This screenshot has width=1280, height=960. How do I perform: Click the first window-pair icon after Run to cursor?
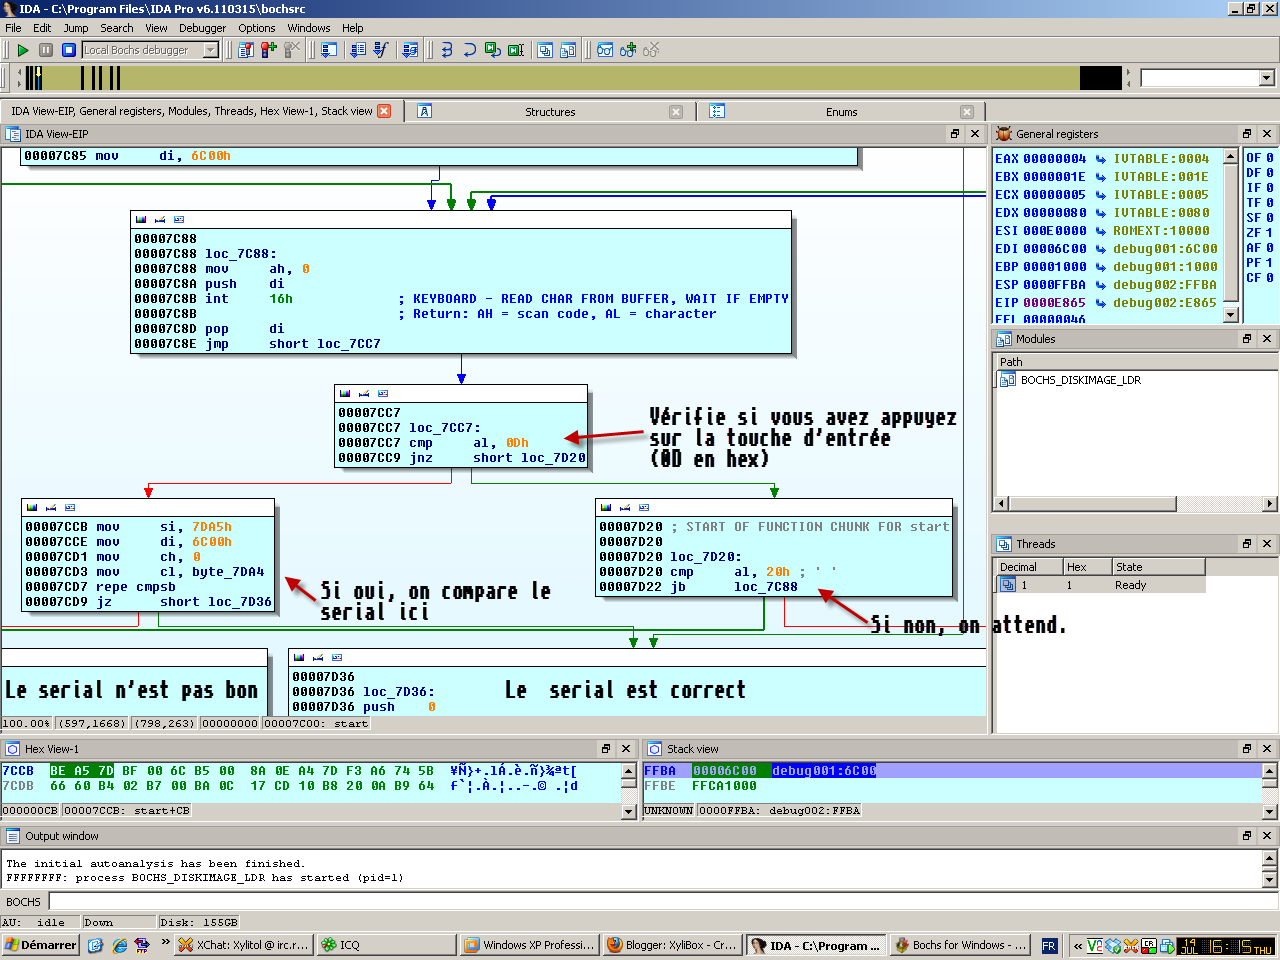(x=545, y=50)
